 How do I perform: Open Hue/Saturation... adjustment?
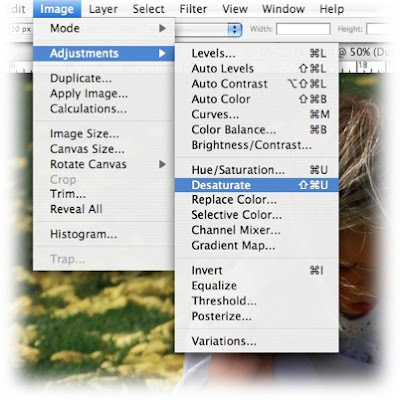[x=257, y=170]
